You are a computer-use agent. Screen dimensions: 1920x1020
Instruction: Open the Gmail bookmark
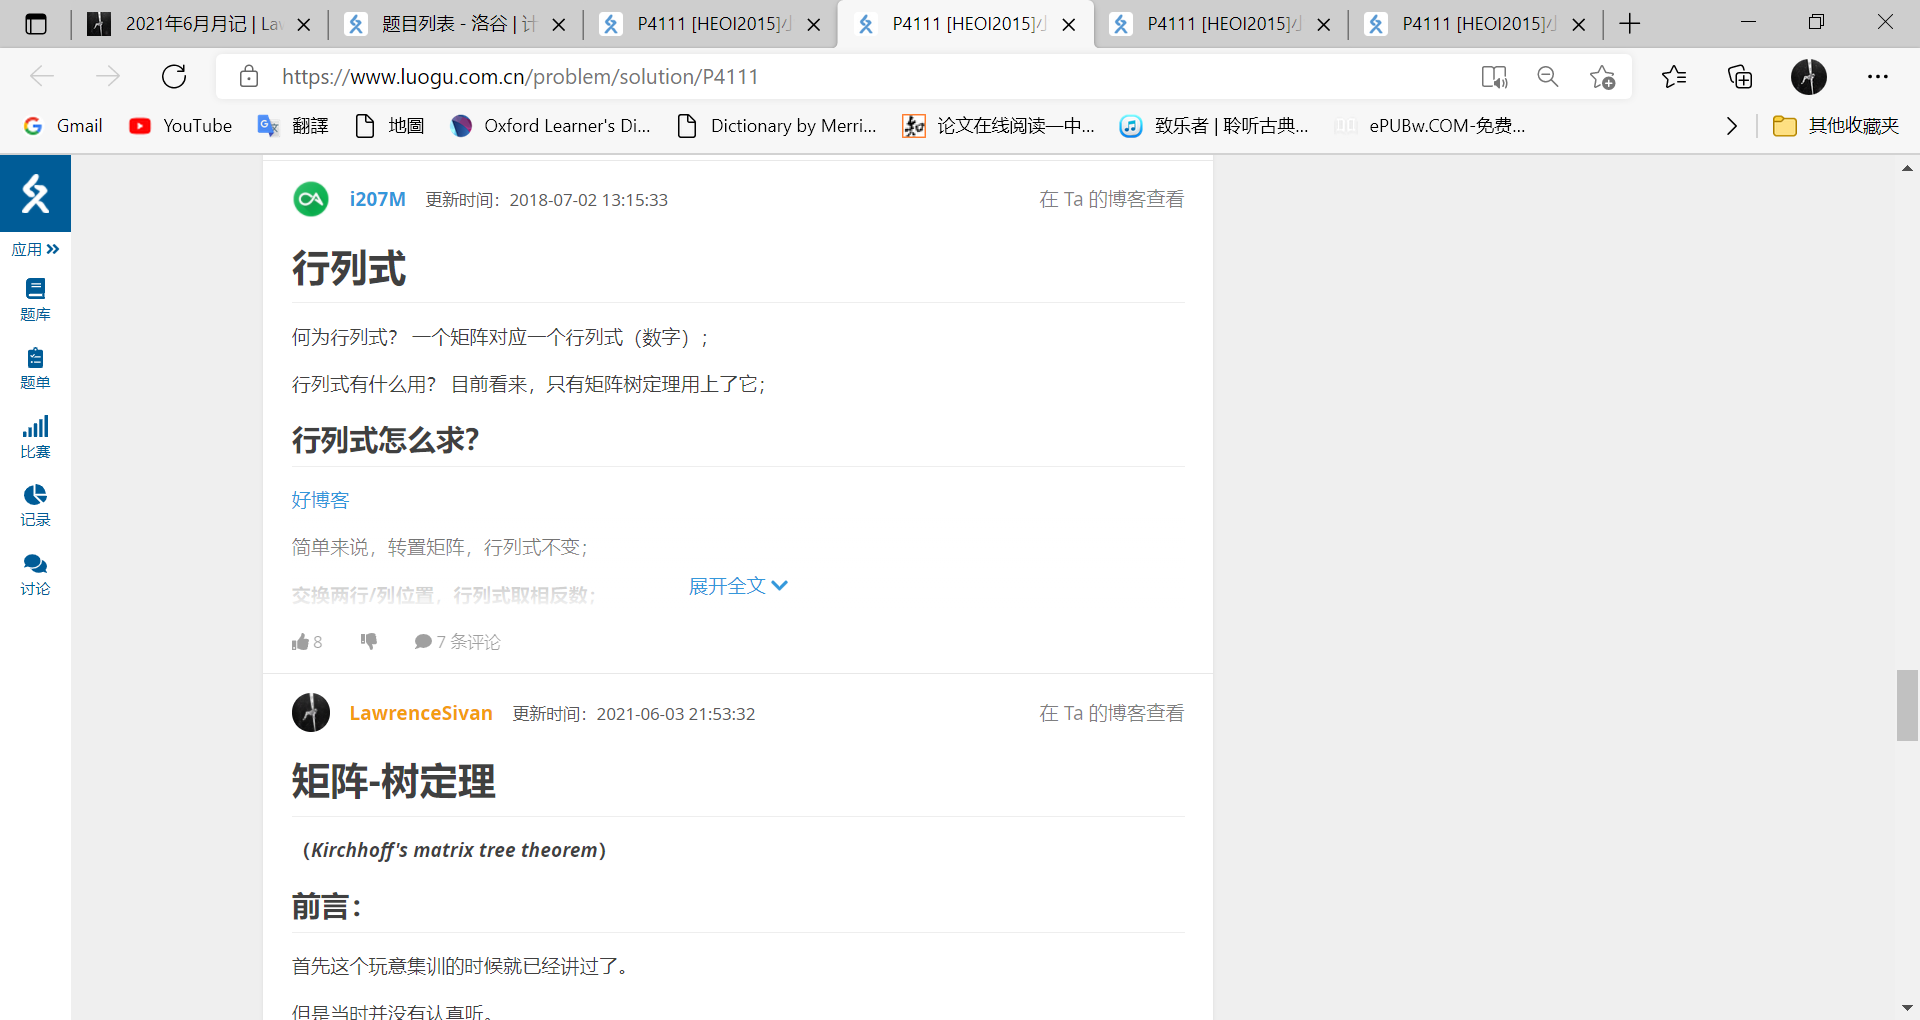[62, 126]
